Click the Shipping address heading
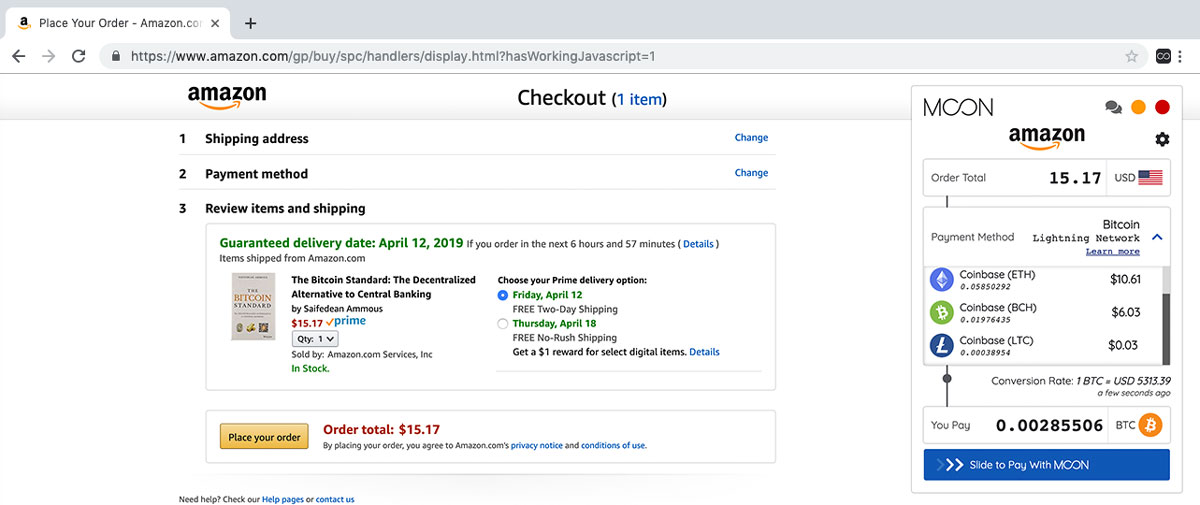The image size is (1200, 505). pyautogui.click(x=257, y=139)
